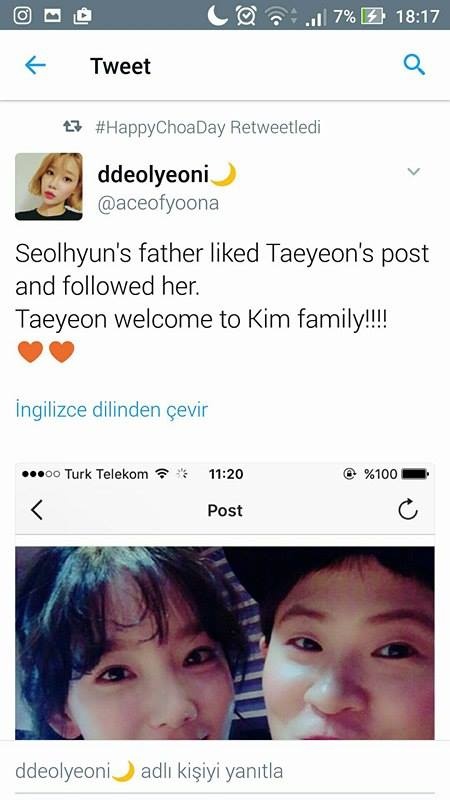Open the #HappyChoaDay Retweetledi label

[208, 127]
